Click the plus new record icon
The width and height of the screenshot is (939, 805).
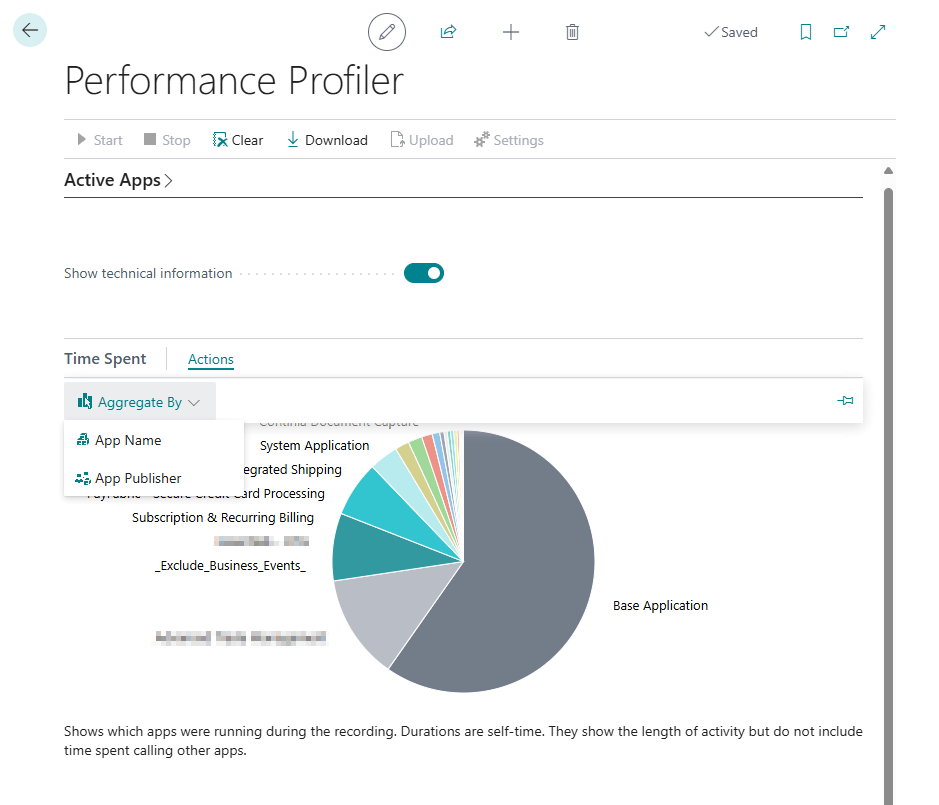511,32
